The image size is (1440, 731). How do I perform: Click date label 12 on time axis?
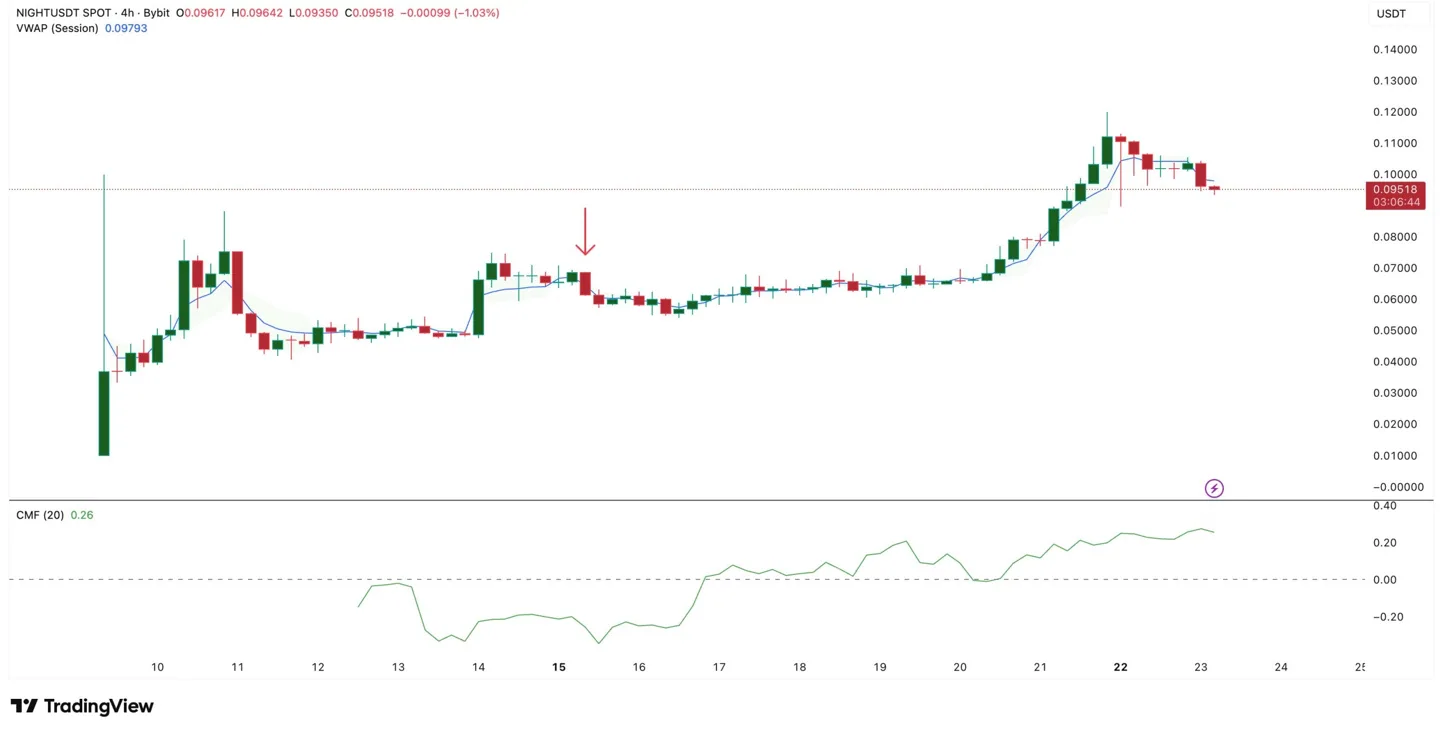click(318, 667)
